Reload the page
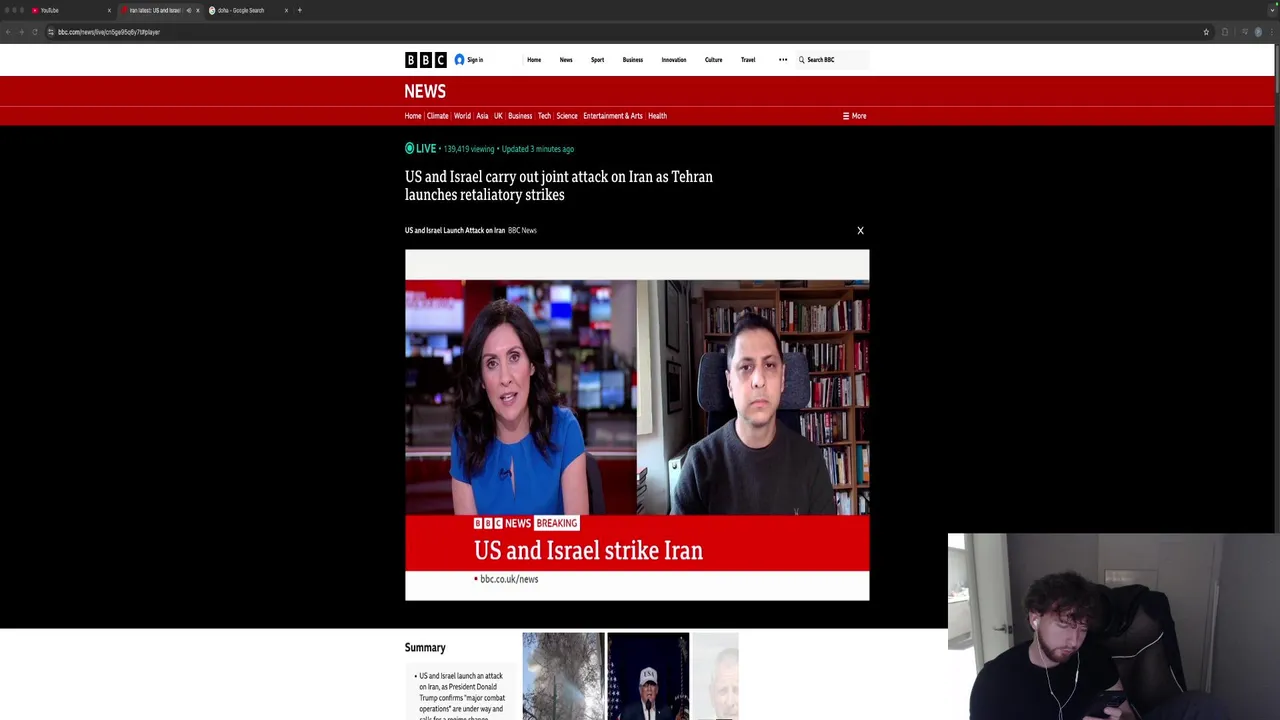Screen dimensions: 1280x720 coord(35,32)
